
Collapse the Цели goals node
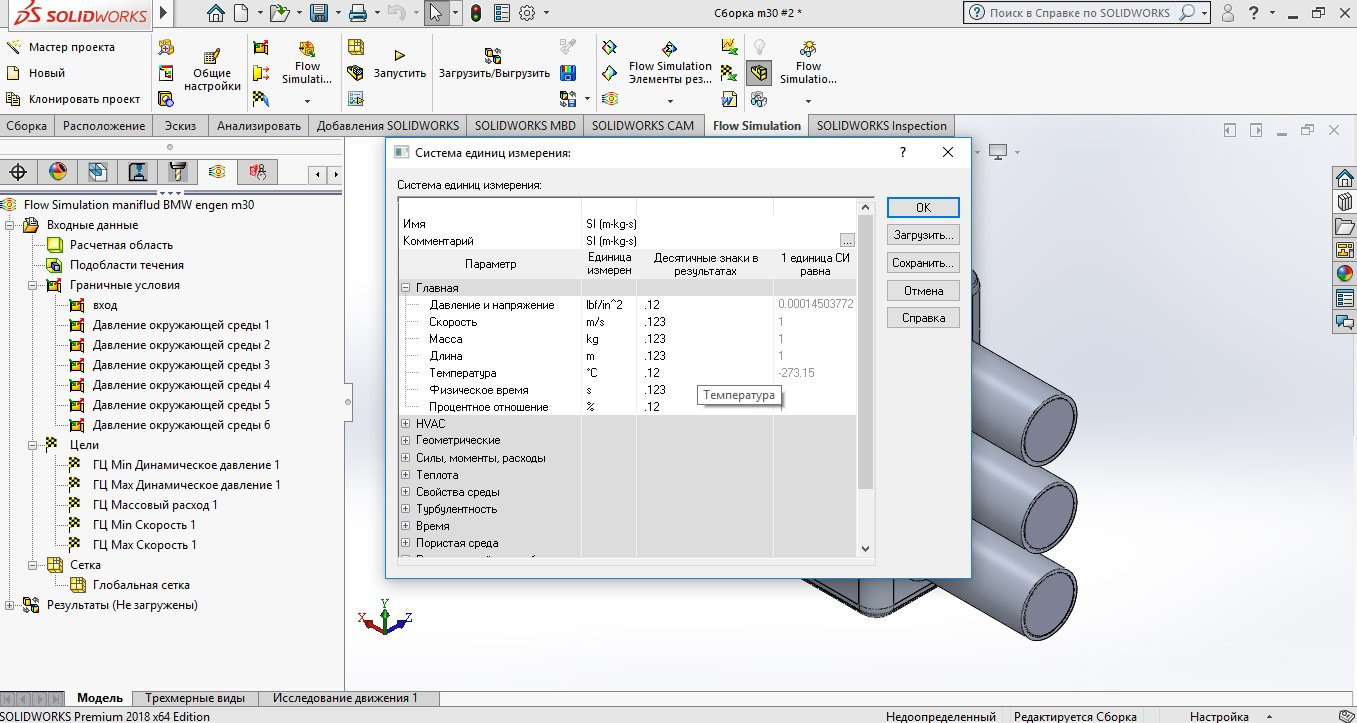[x=33, y=445]
